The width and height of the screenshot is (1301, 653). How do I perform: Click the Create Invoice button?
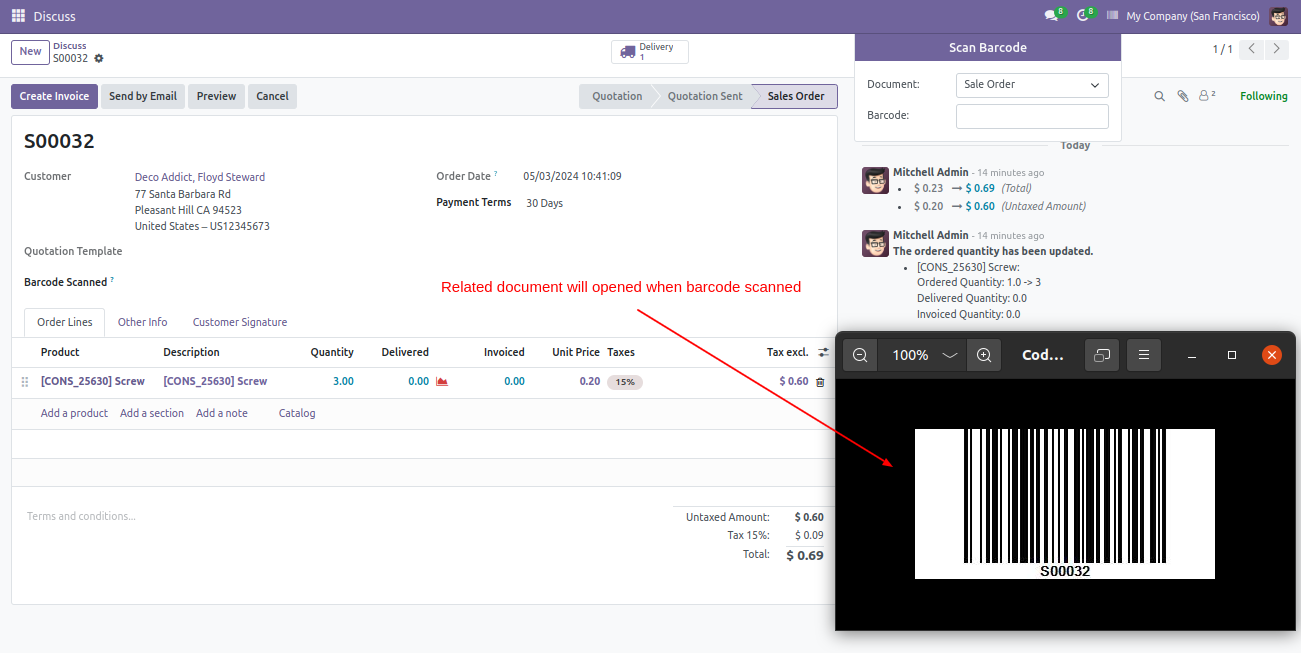(54, 97)
